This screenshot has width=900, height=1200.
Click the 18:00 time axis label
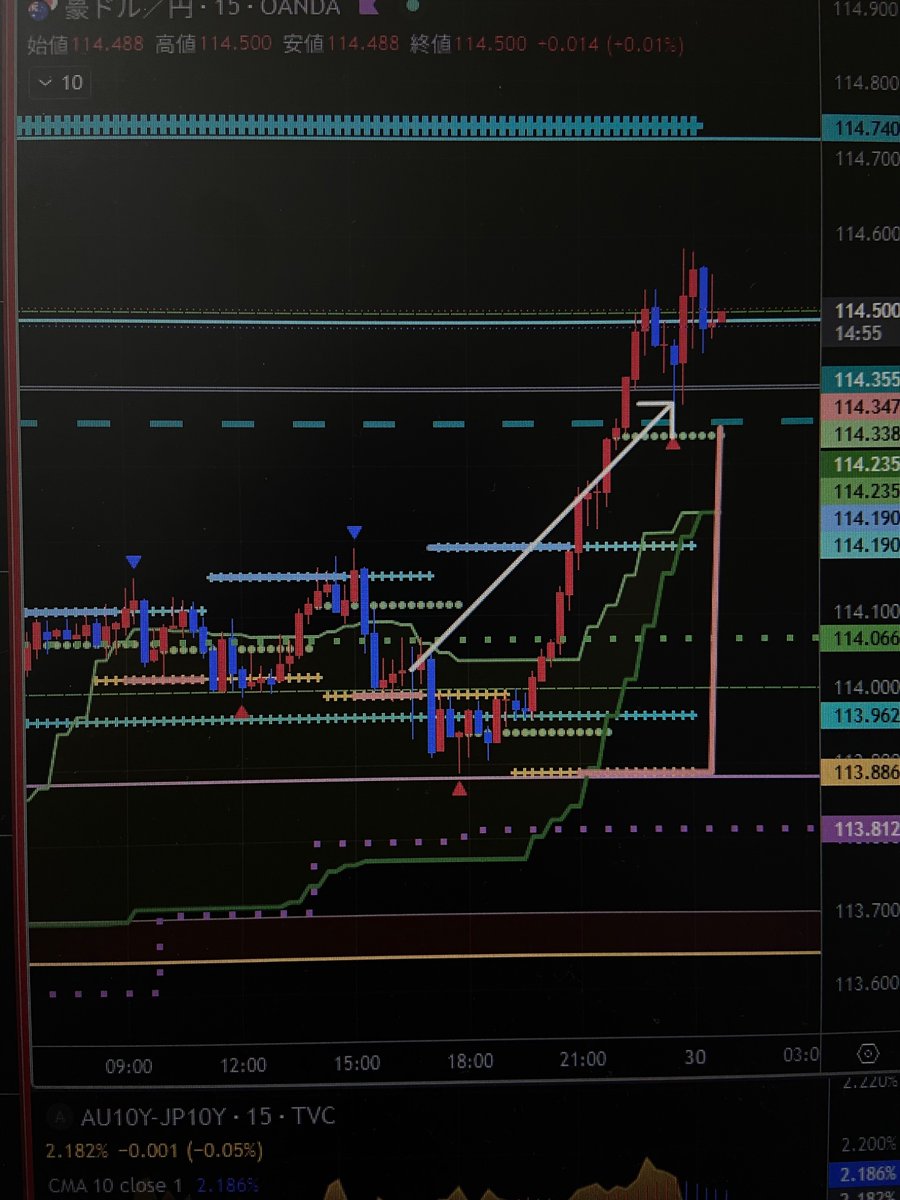click(x=470, y=1059)
